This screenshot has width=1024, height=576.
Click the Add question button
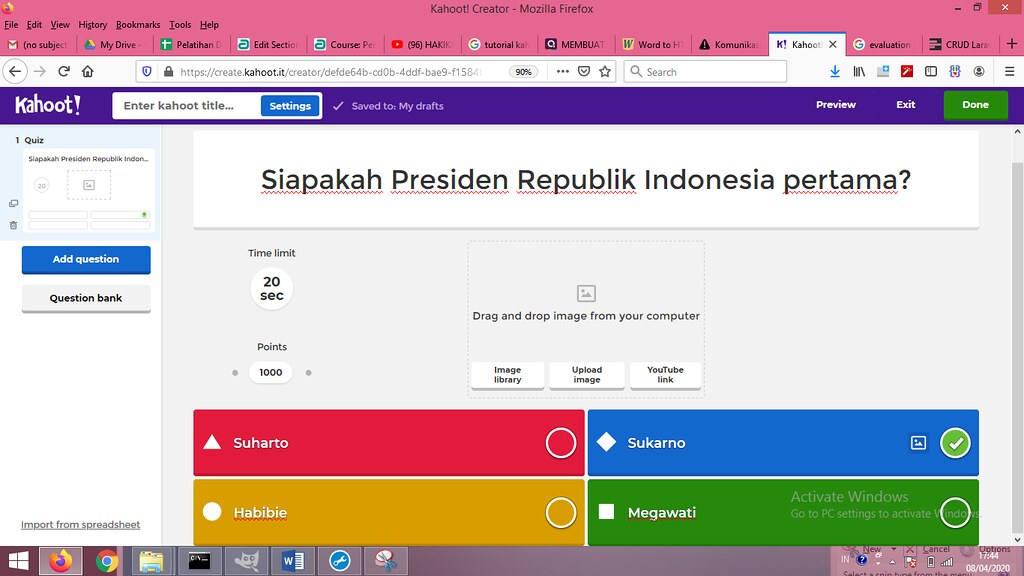[x=86, y=259]
